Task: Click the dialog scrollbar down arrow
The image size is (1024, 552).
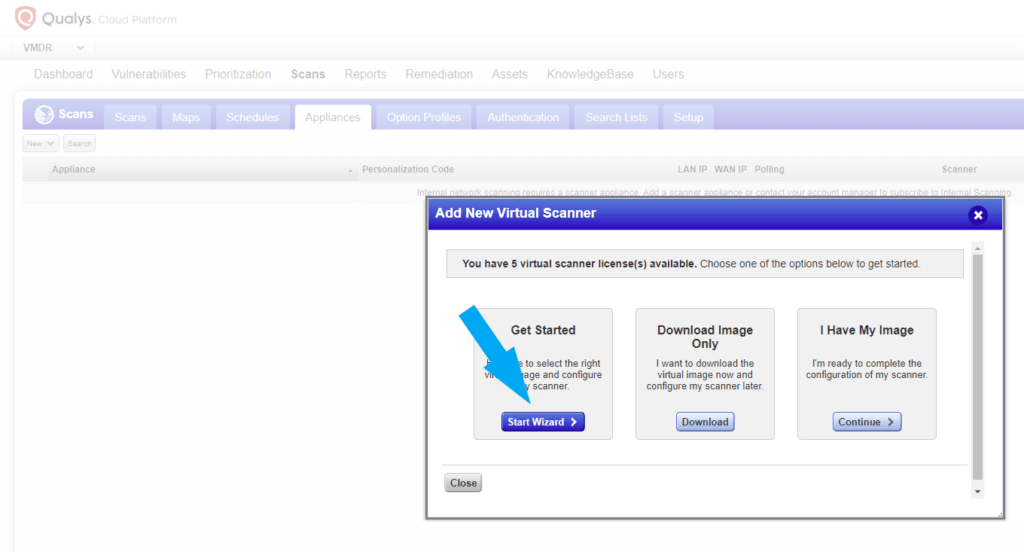Action: (978, 492)
